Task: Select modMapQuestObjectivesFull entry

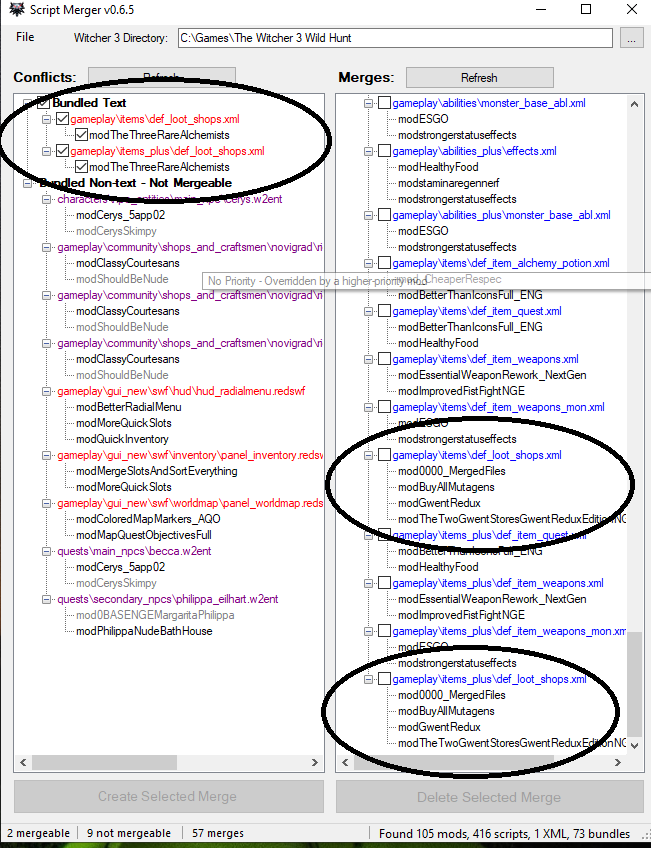Action: 144,535
